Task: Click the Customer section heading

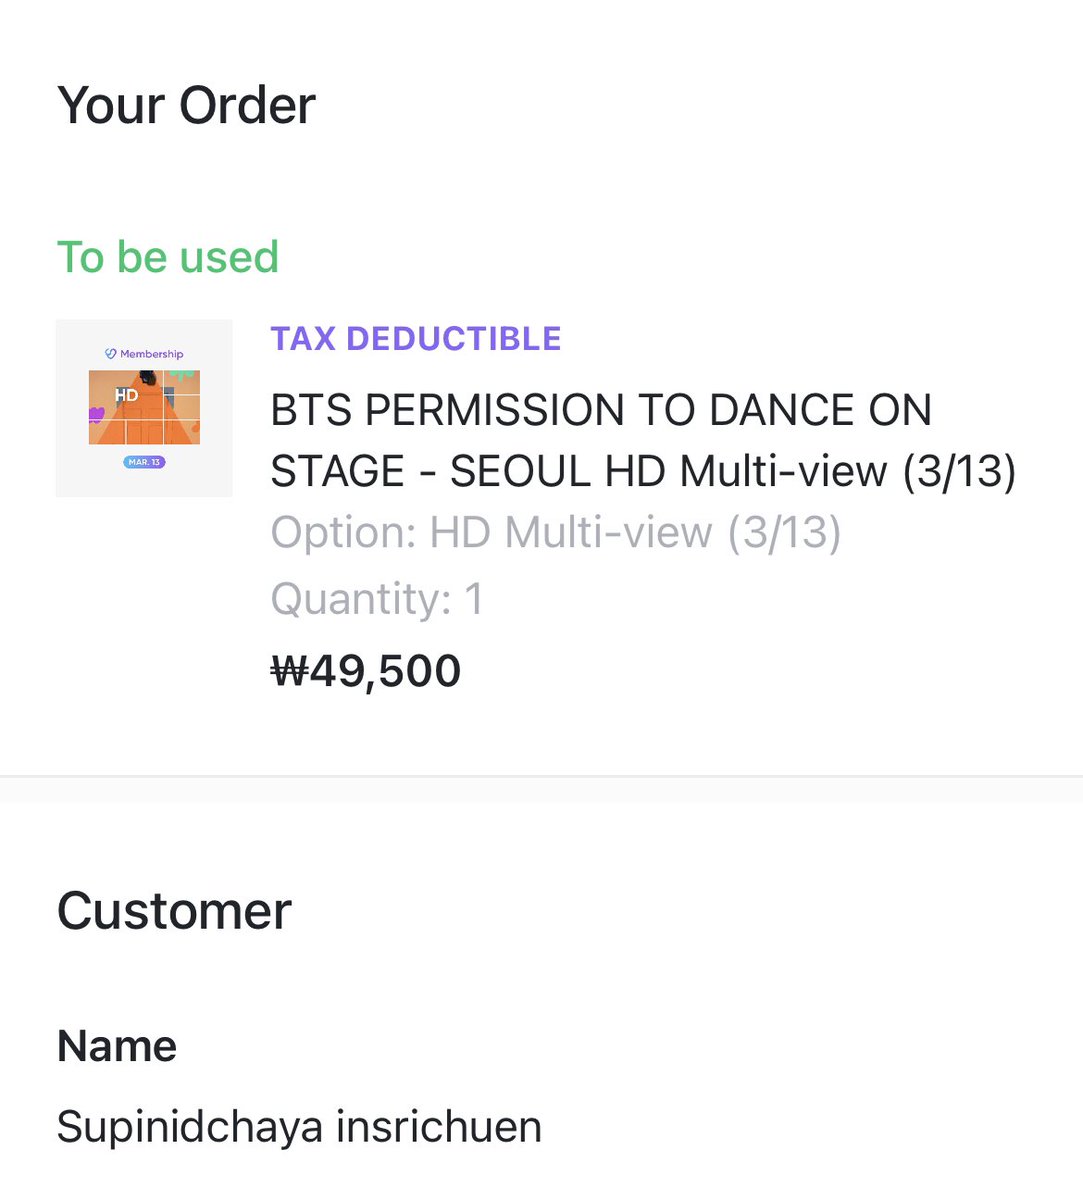Action: (x=174, y=911)
